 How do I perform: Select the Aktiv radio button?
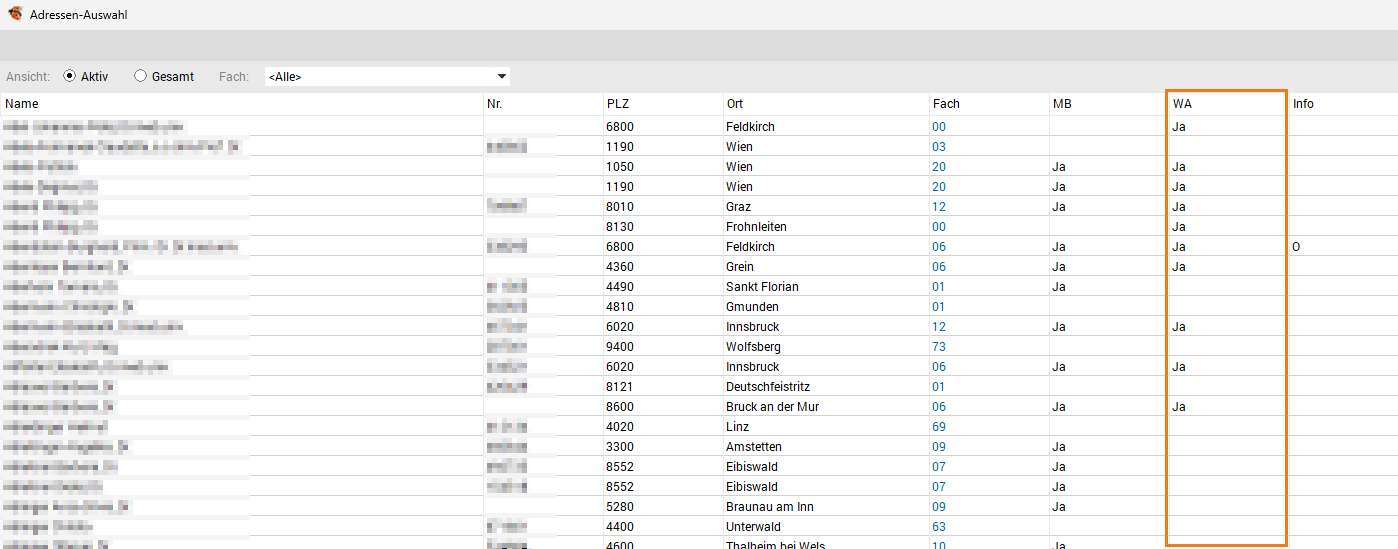pyautogui.click(x=70, y=76)
